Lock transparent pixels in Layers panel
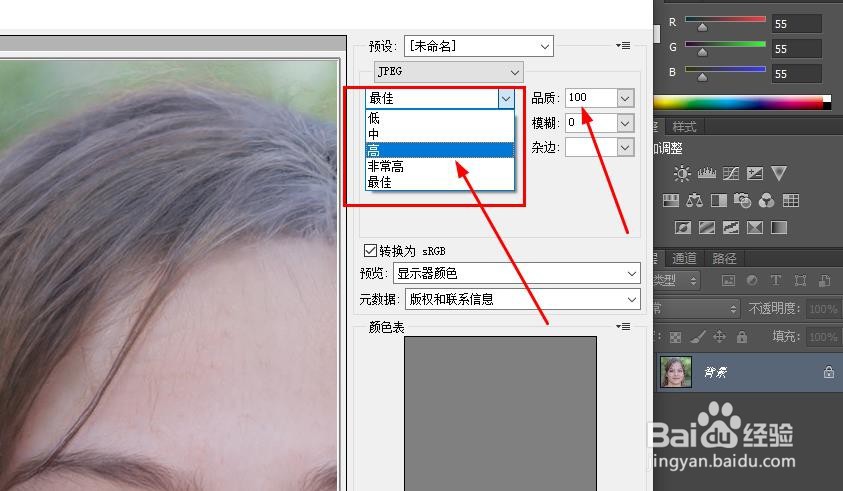Viewport: 843px width, 491px height. point(675,337)
